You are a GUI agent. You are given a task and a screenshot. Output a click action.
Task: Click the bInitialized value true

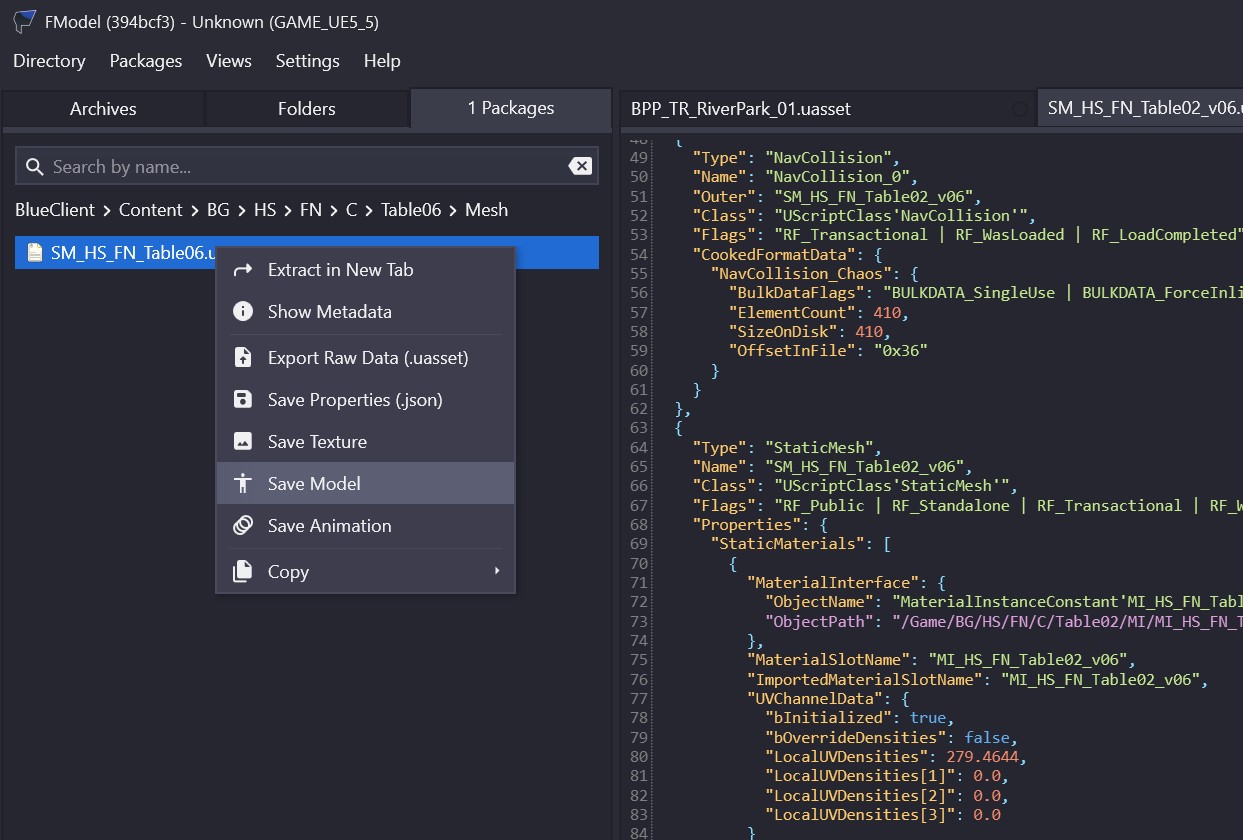927,718
